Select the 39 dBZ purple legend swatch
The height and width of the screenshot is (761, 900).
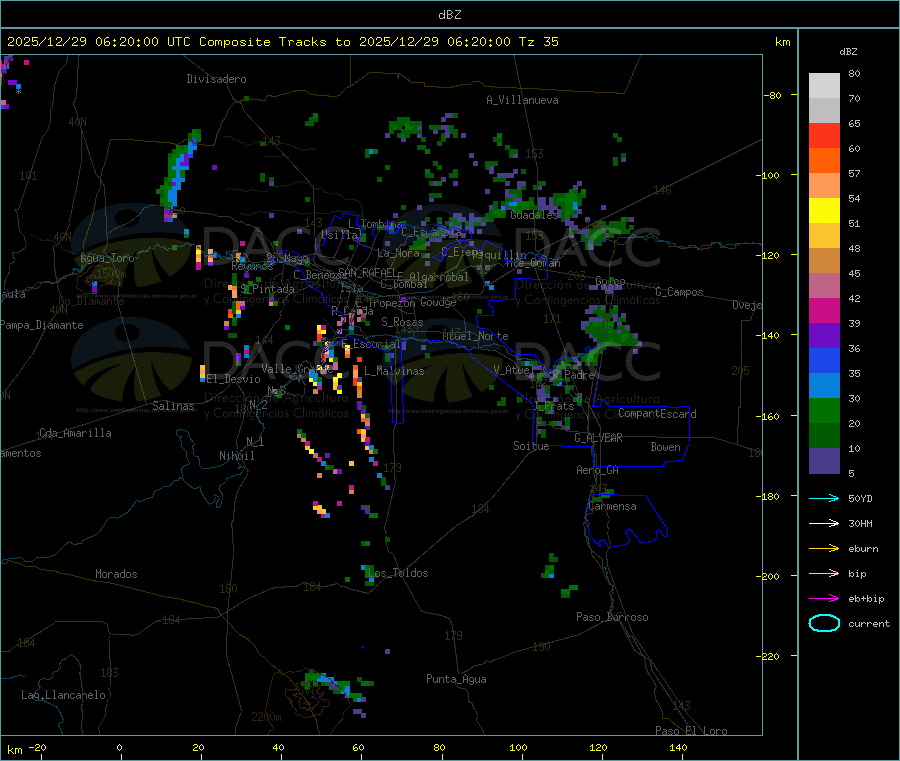824,336
